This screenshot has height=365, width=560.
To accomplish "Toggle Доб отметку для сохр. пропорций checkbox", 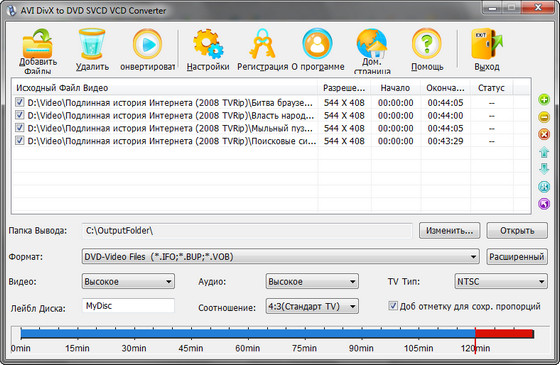I will click(393, 306).
